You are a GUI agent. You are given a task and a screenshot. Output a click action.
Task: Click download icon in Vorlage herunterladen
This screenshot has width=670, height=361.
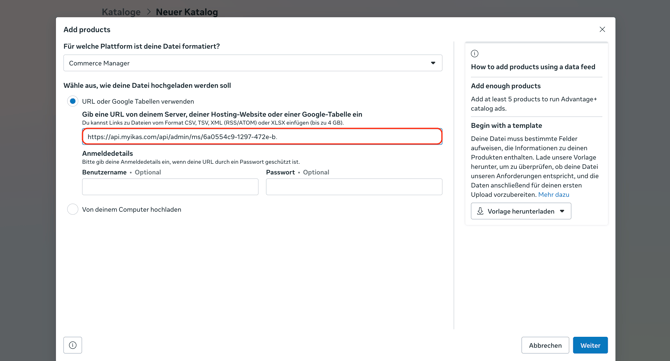click(x=480, y=211)
